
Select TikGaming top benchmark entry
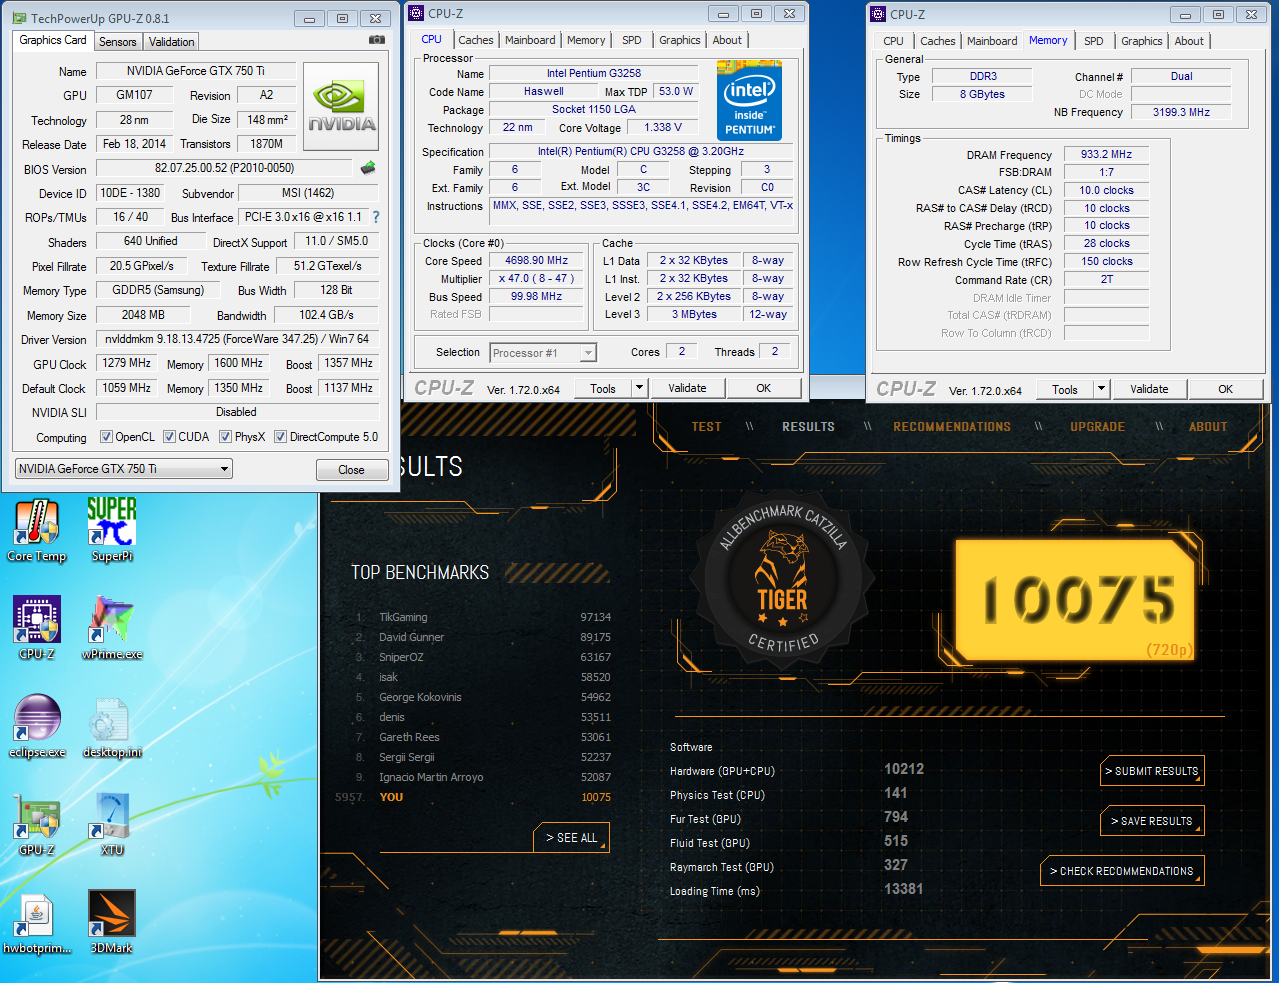(484, 617)
